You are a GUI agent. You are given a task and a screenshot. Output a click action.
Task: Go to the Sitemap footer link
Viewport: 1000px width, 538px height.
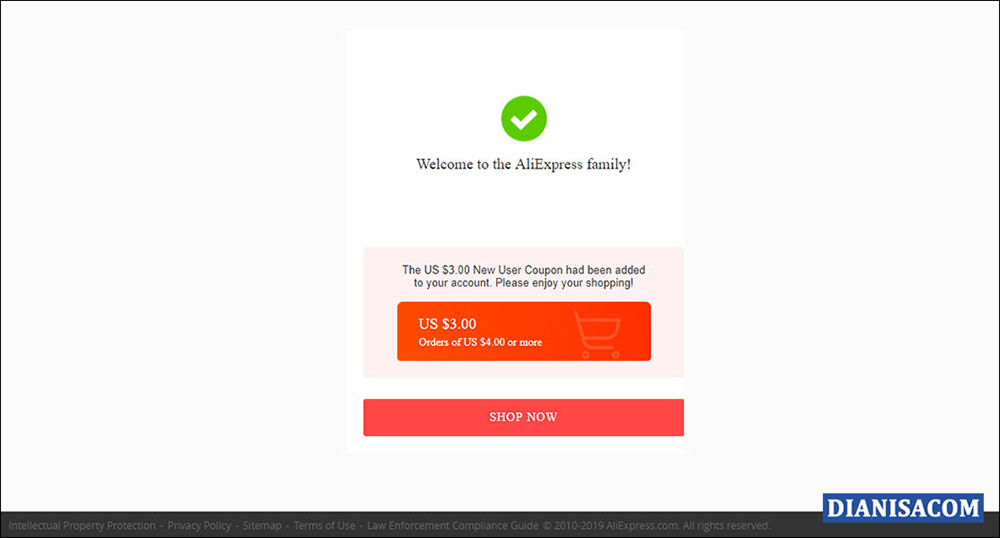[261, 526]
